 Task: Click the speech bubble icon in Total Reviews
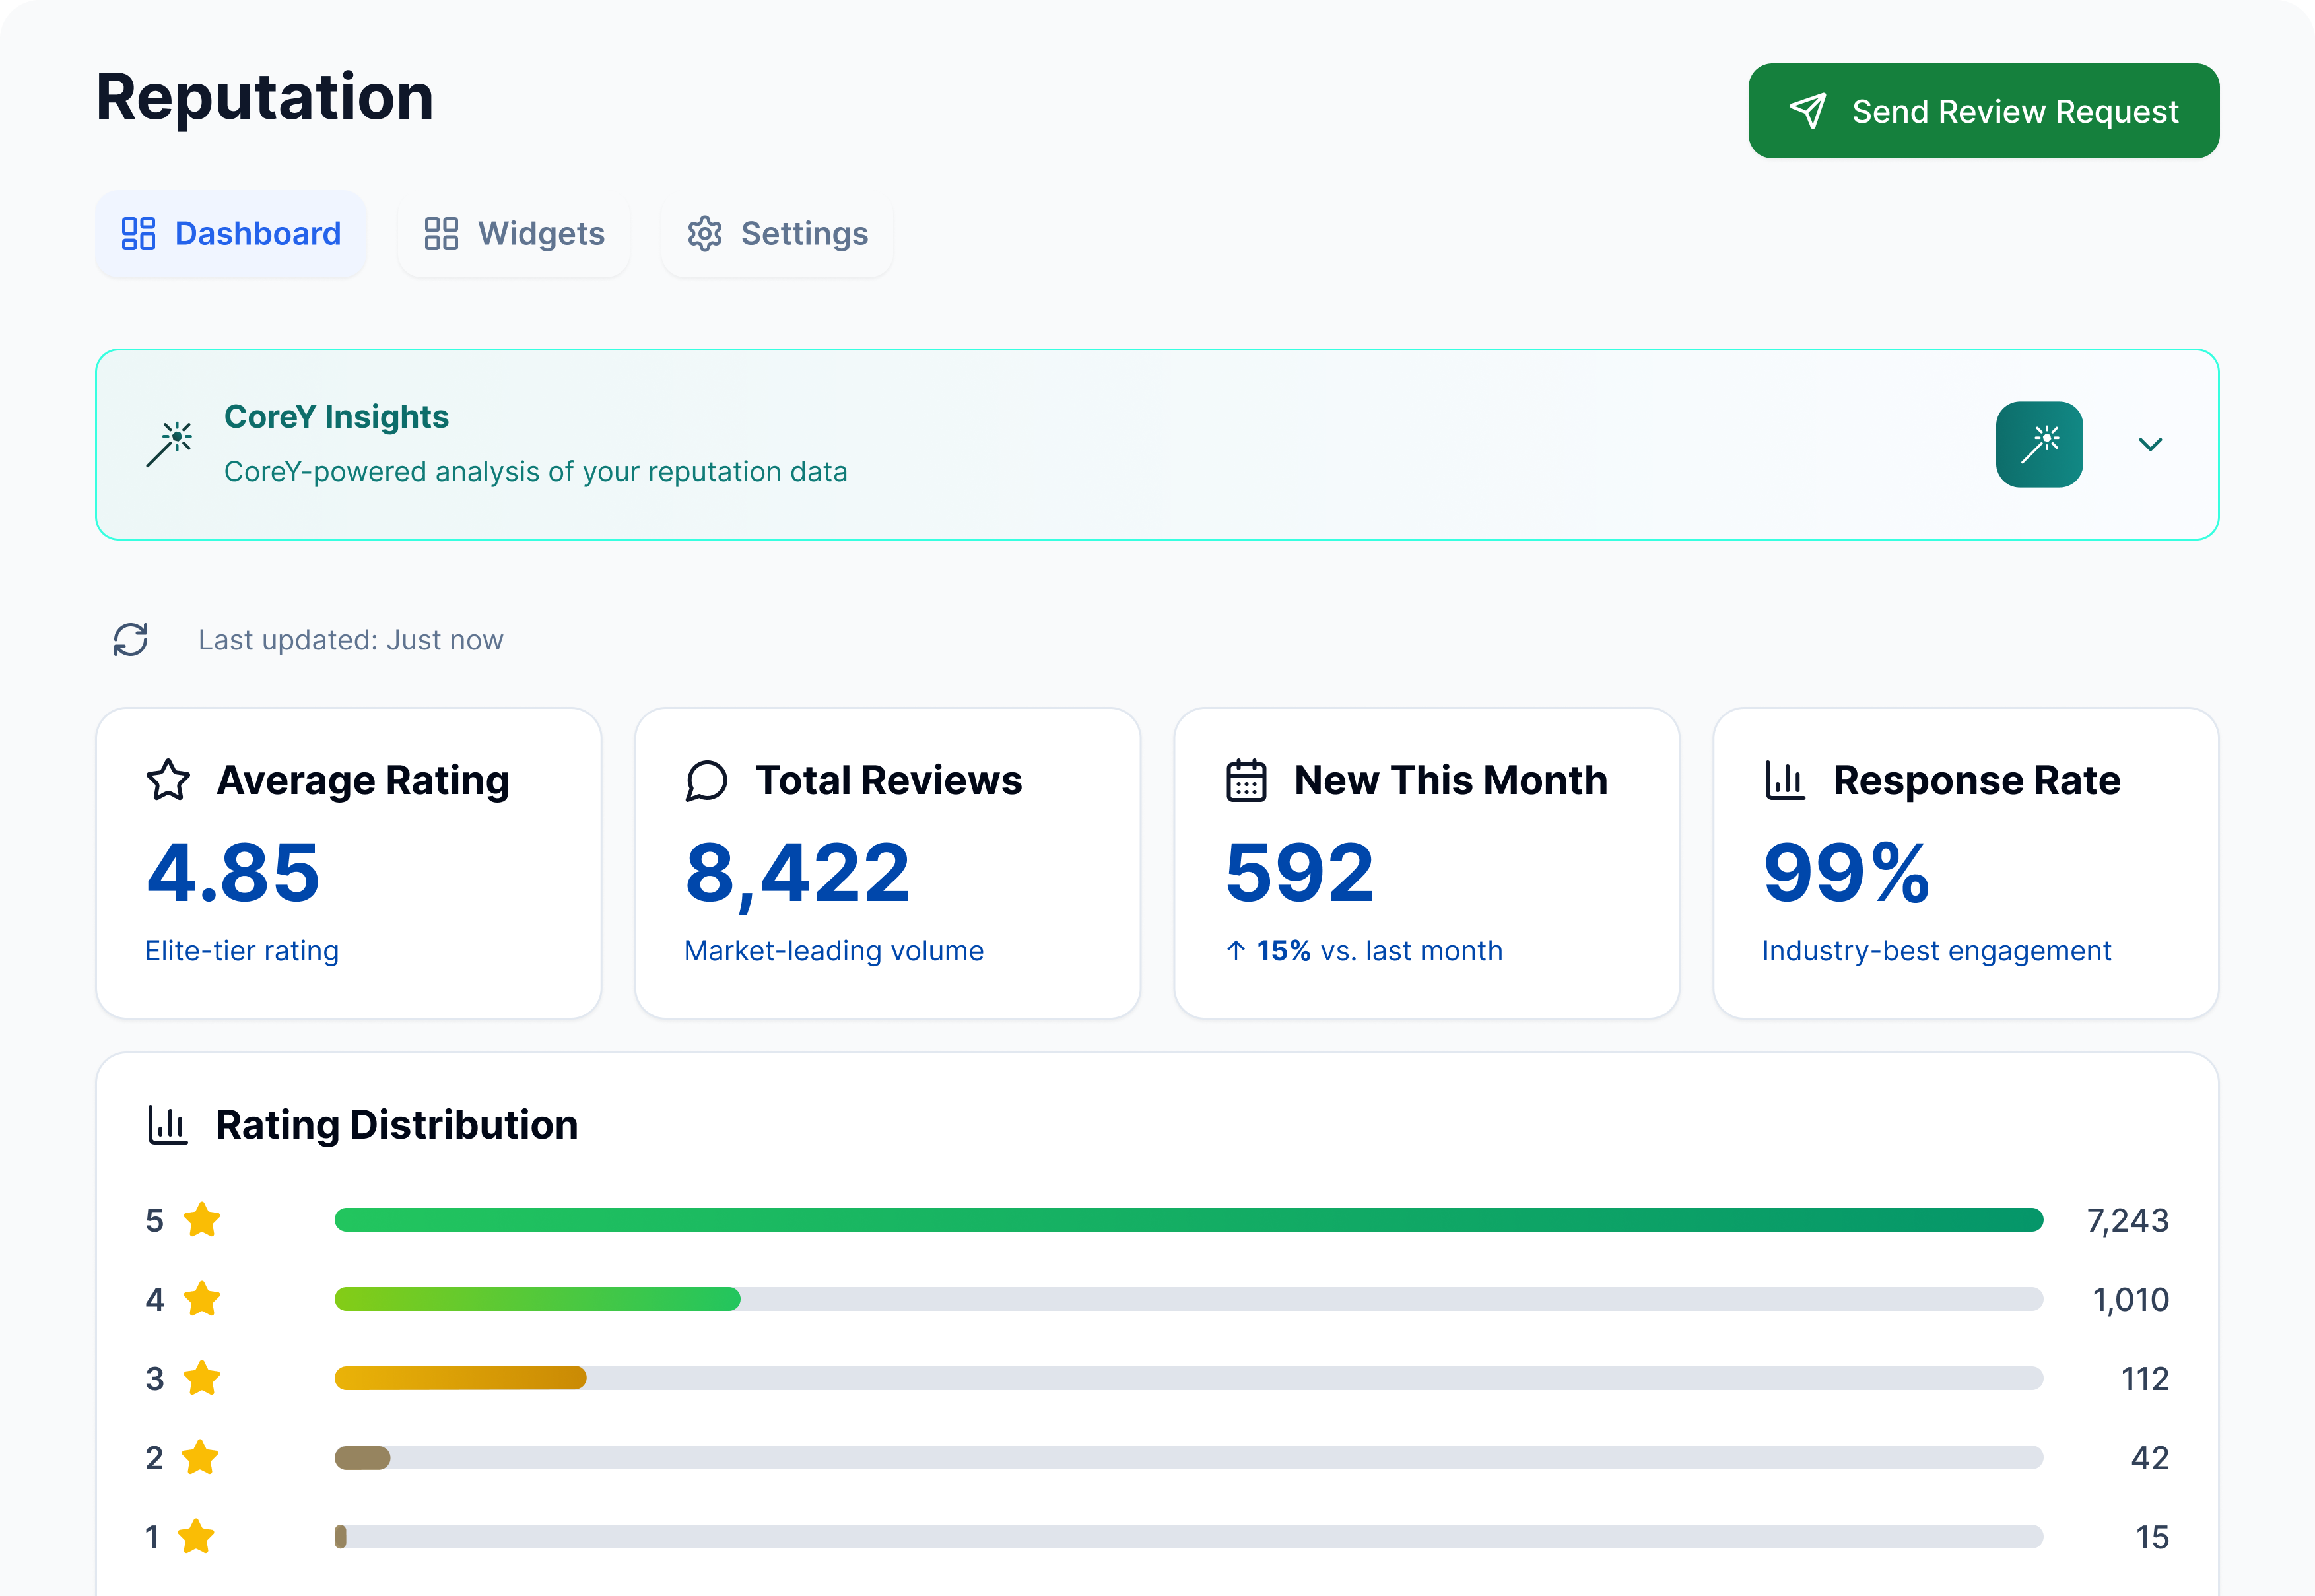tap(706, 781)
